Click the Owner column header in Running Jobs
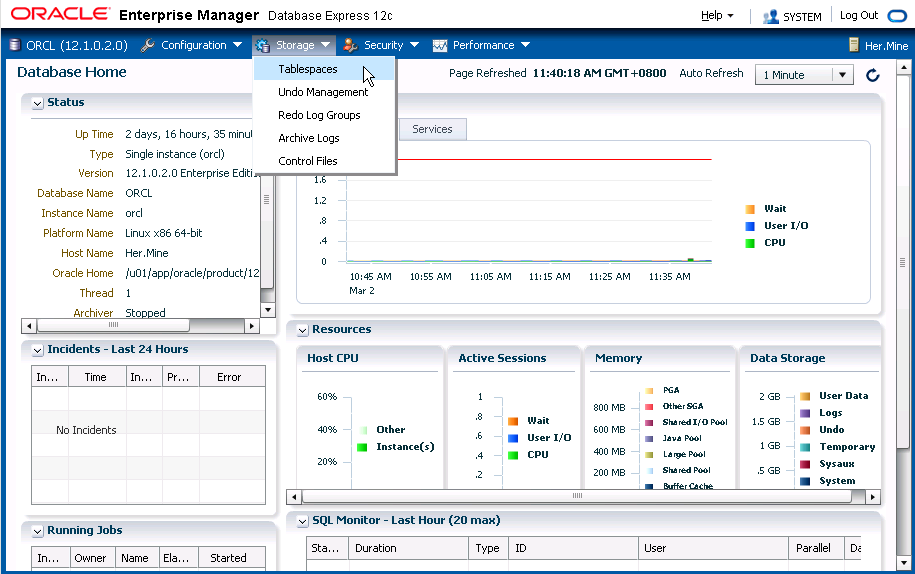Image resolution: width=915 pixels, height=574 pixels. tap(92, 558)
